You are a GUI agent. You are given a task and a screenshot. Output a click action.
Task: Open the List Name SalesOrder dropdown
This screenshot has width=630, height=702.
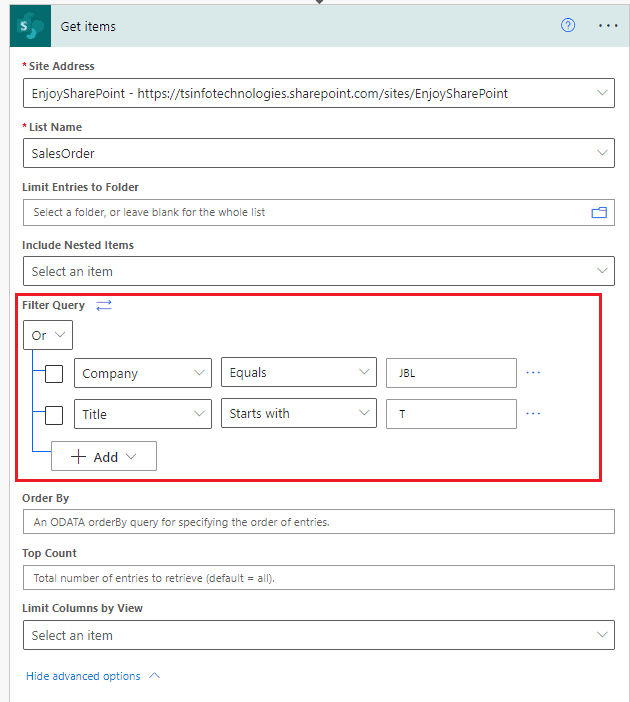[319, 153]
